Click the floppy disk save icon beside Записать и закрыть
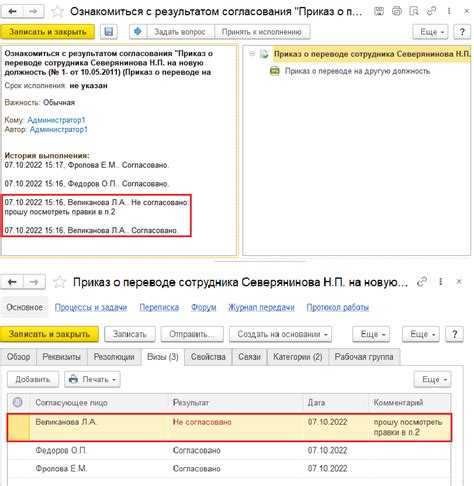The width and height of the screenshot is (474, 486). (x=109, y=32)
